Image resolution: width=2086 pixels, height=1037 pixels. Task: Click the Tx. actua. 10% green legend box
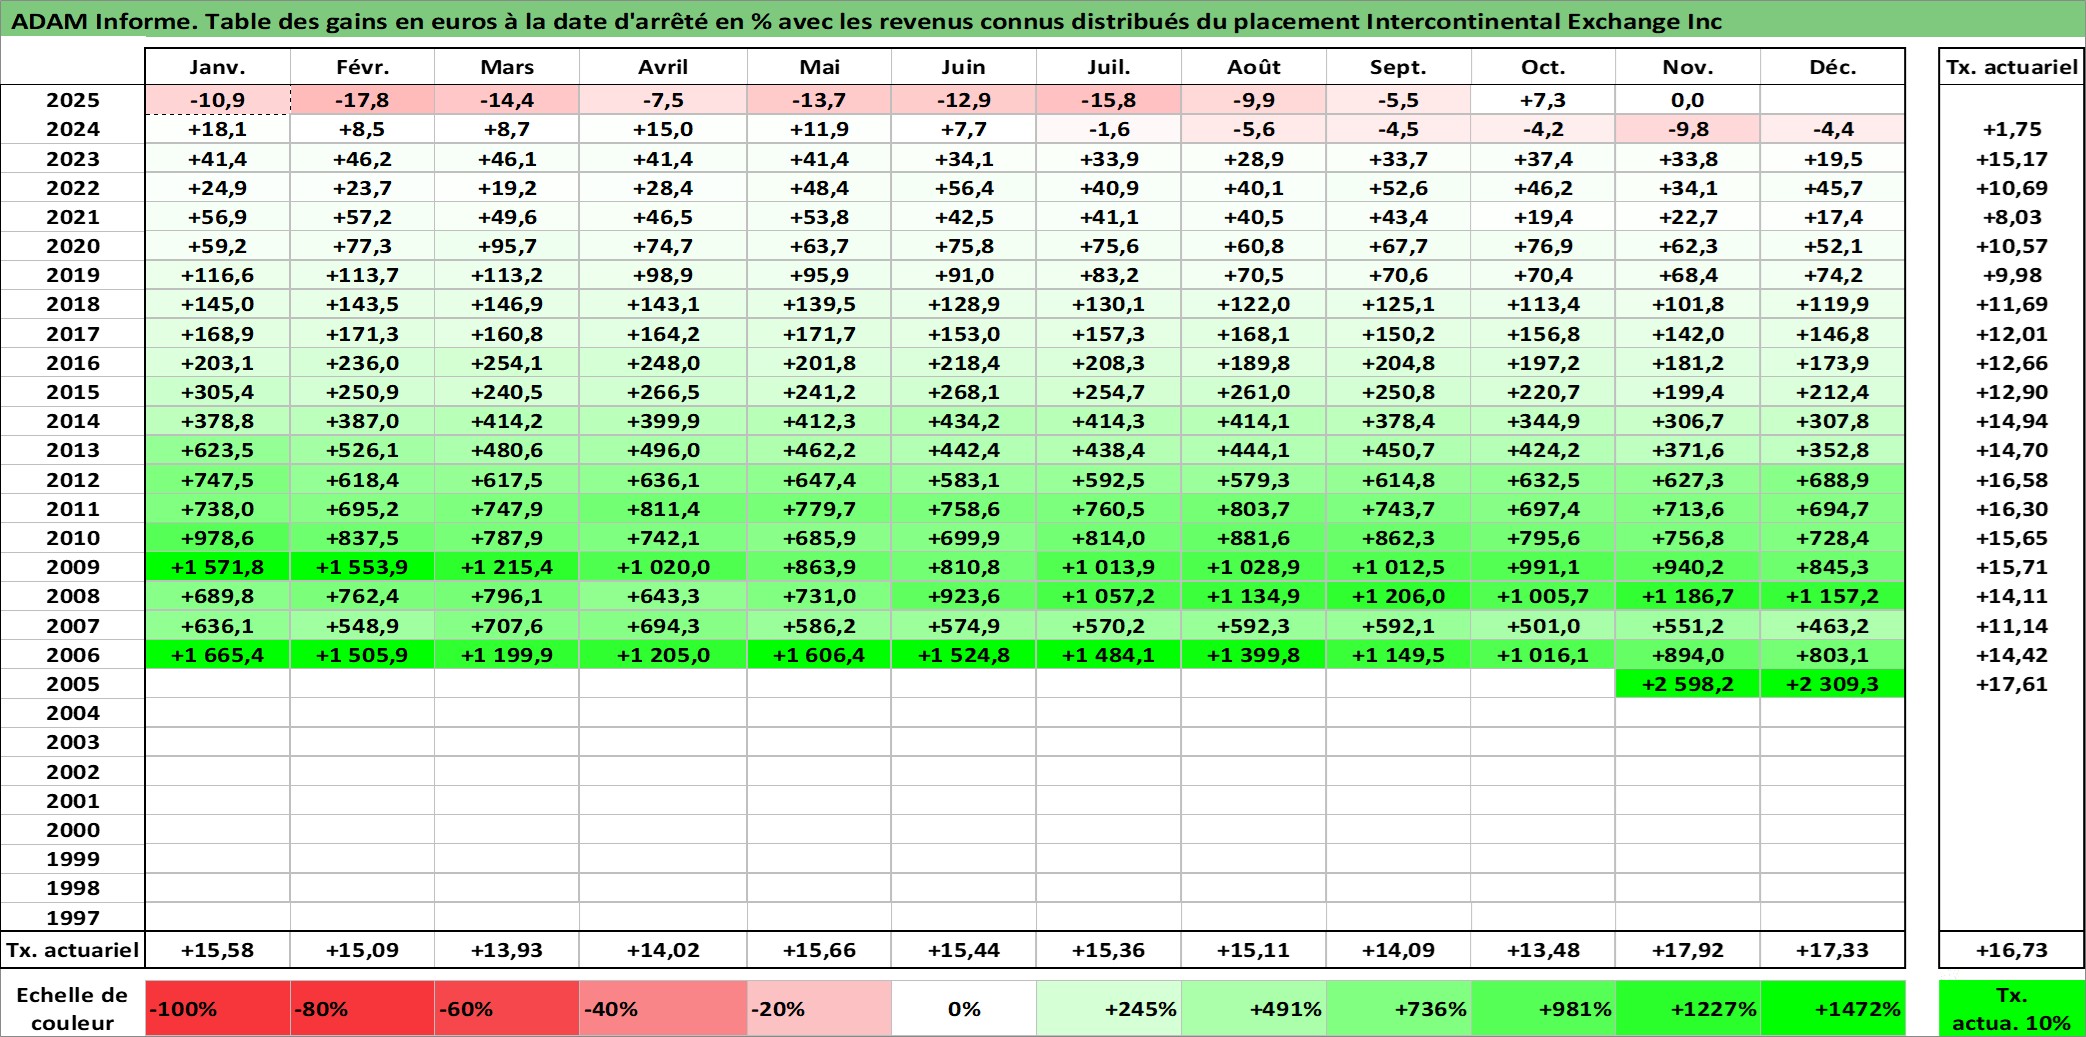click(x=2012, y=1008)
